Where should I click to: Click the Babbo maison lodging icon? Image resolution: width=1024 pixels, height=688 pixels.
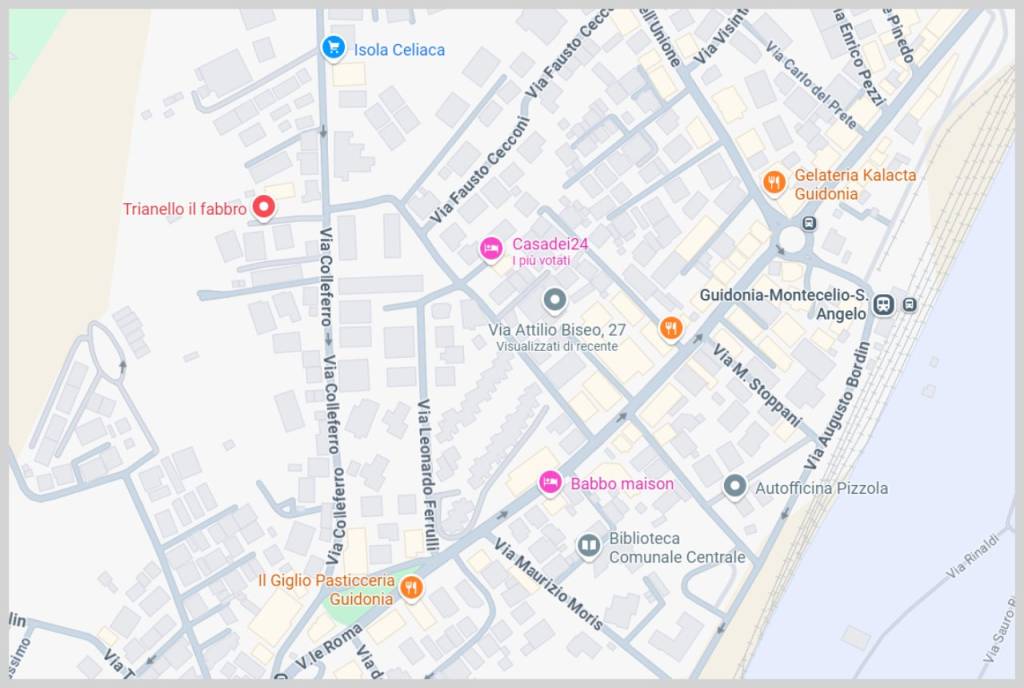pyautogui.click(x=550, y=483)
